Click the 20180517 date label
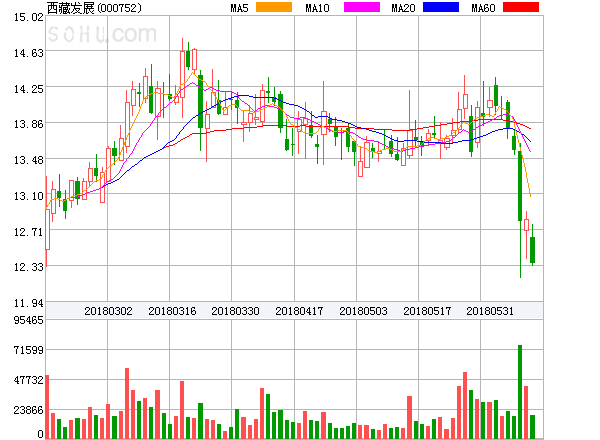Viewport: 600px width, 440px height. point(427,311)
